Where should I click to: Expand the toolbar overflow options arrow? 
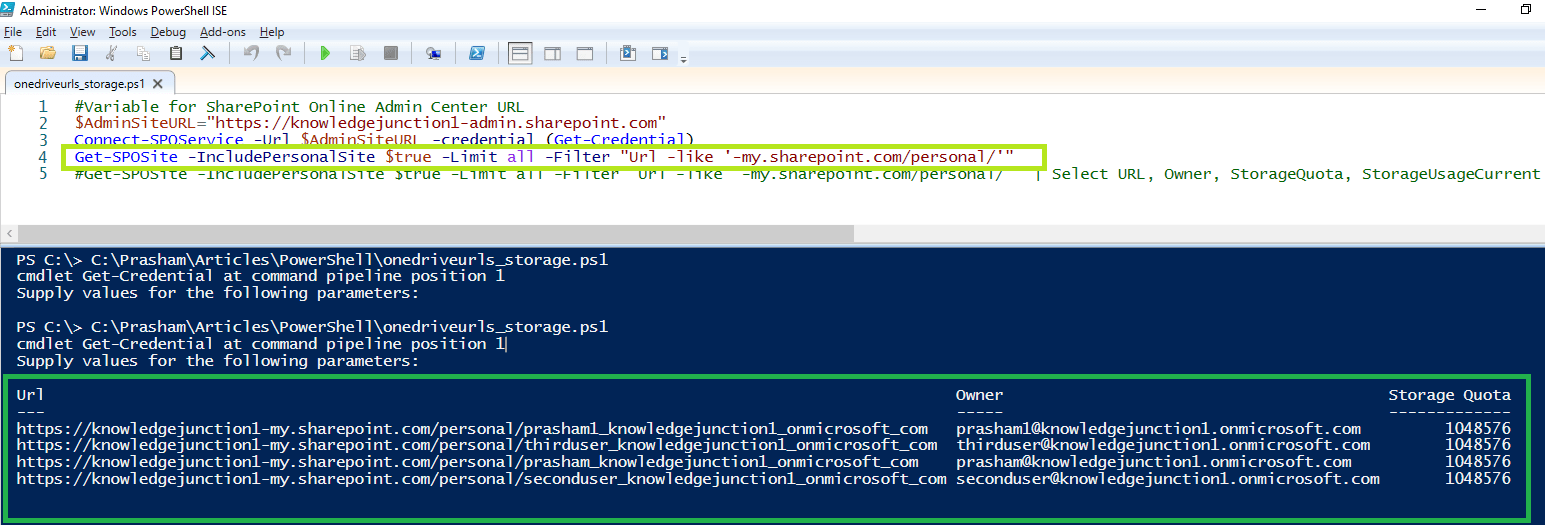(684, 59)
